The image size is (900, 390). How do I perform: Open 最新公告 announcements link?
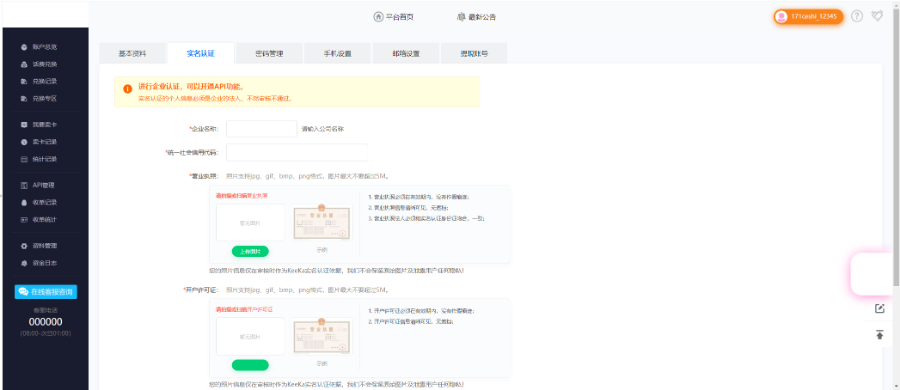pyautogui.click(x=476, y=17)
